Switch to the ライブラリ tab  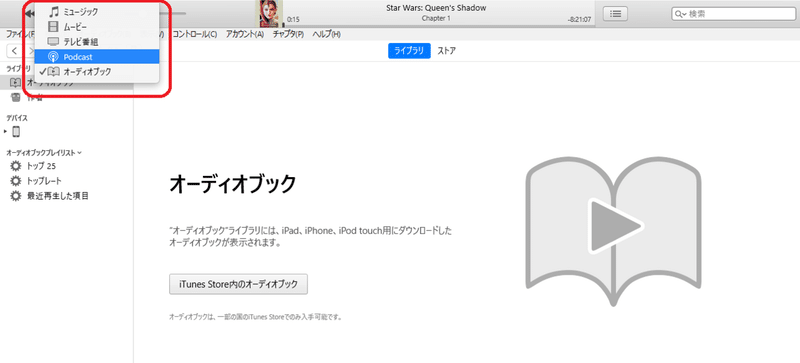tap(409, 51)
